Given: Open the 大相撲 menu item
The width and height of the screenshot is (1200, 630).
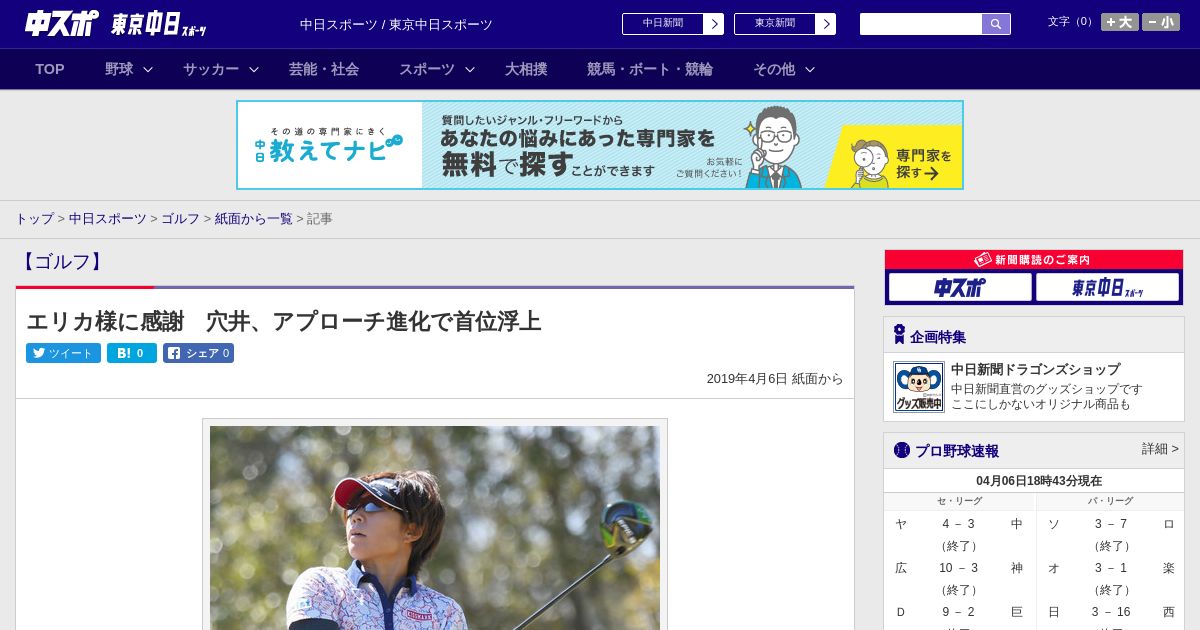Looking at the screenshot, I should coord(526,69).
